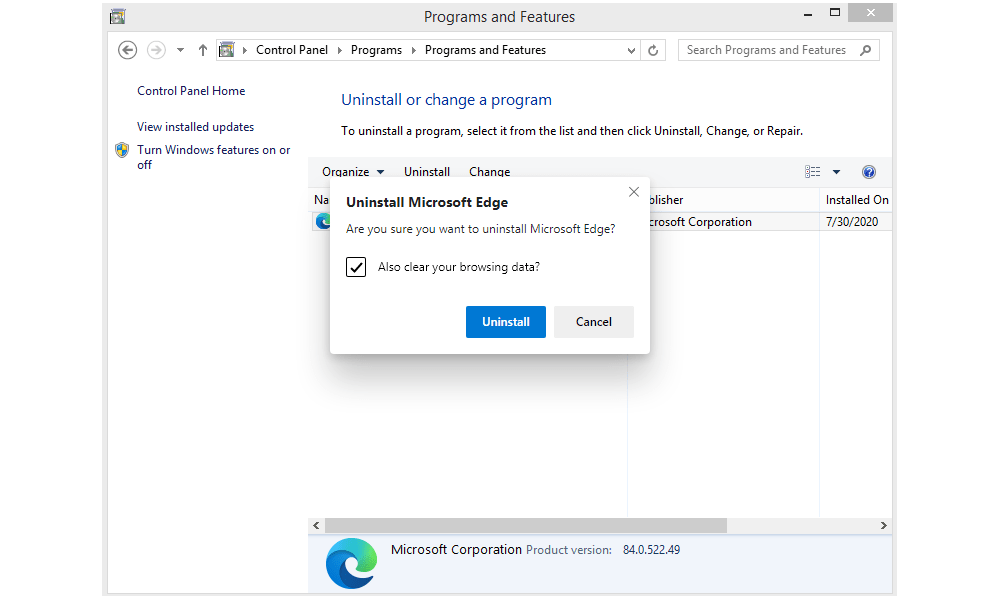Click the Search Programs and Features field
1000x600 pixels.
coord(778,50)
